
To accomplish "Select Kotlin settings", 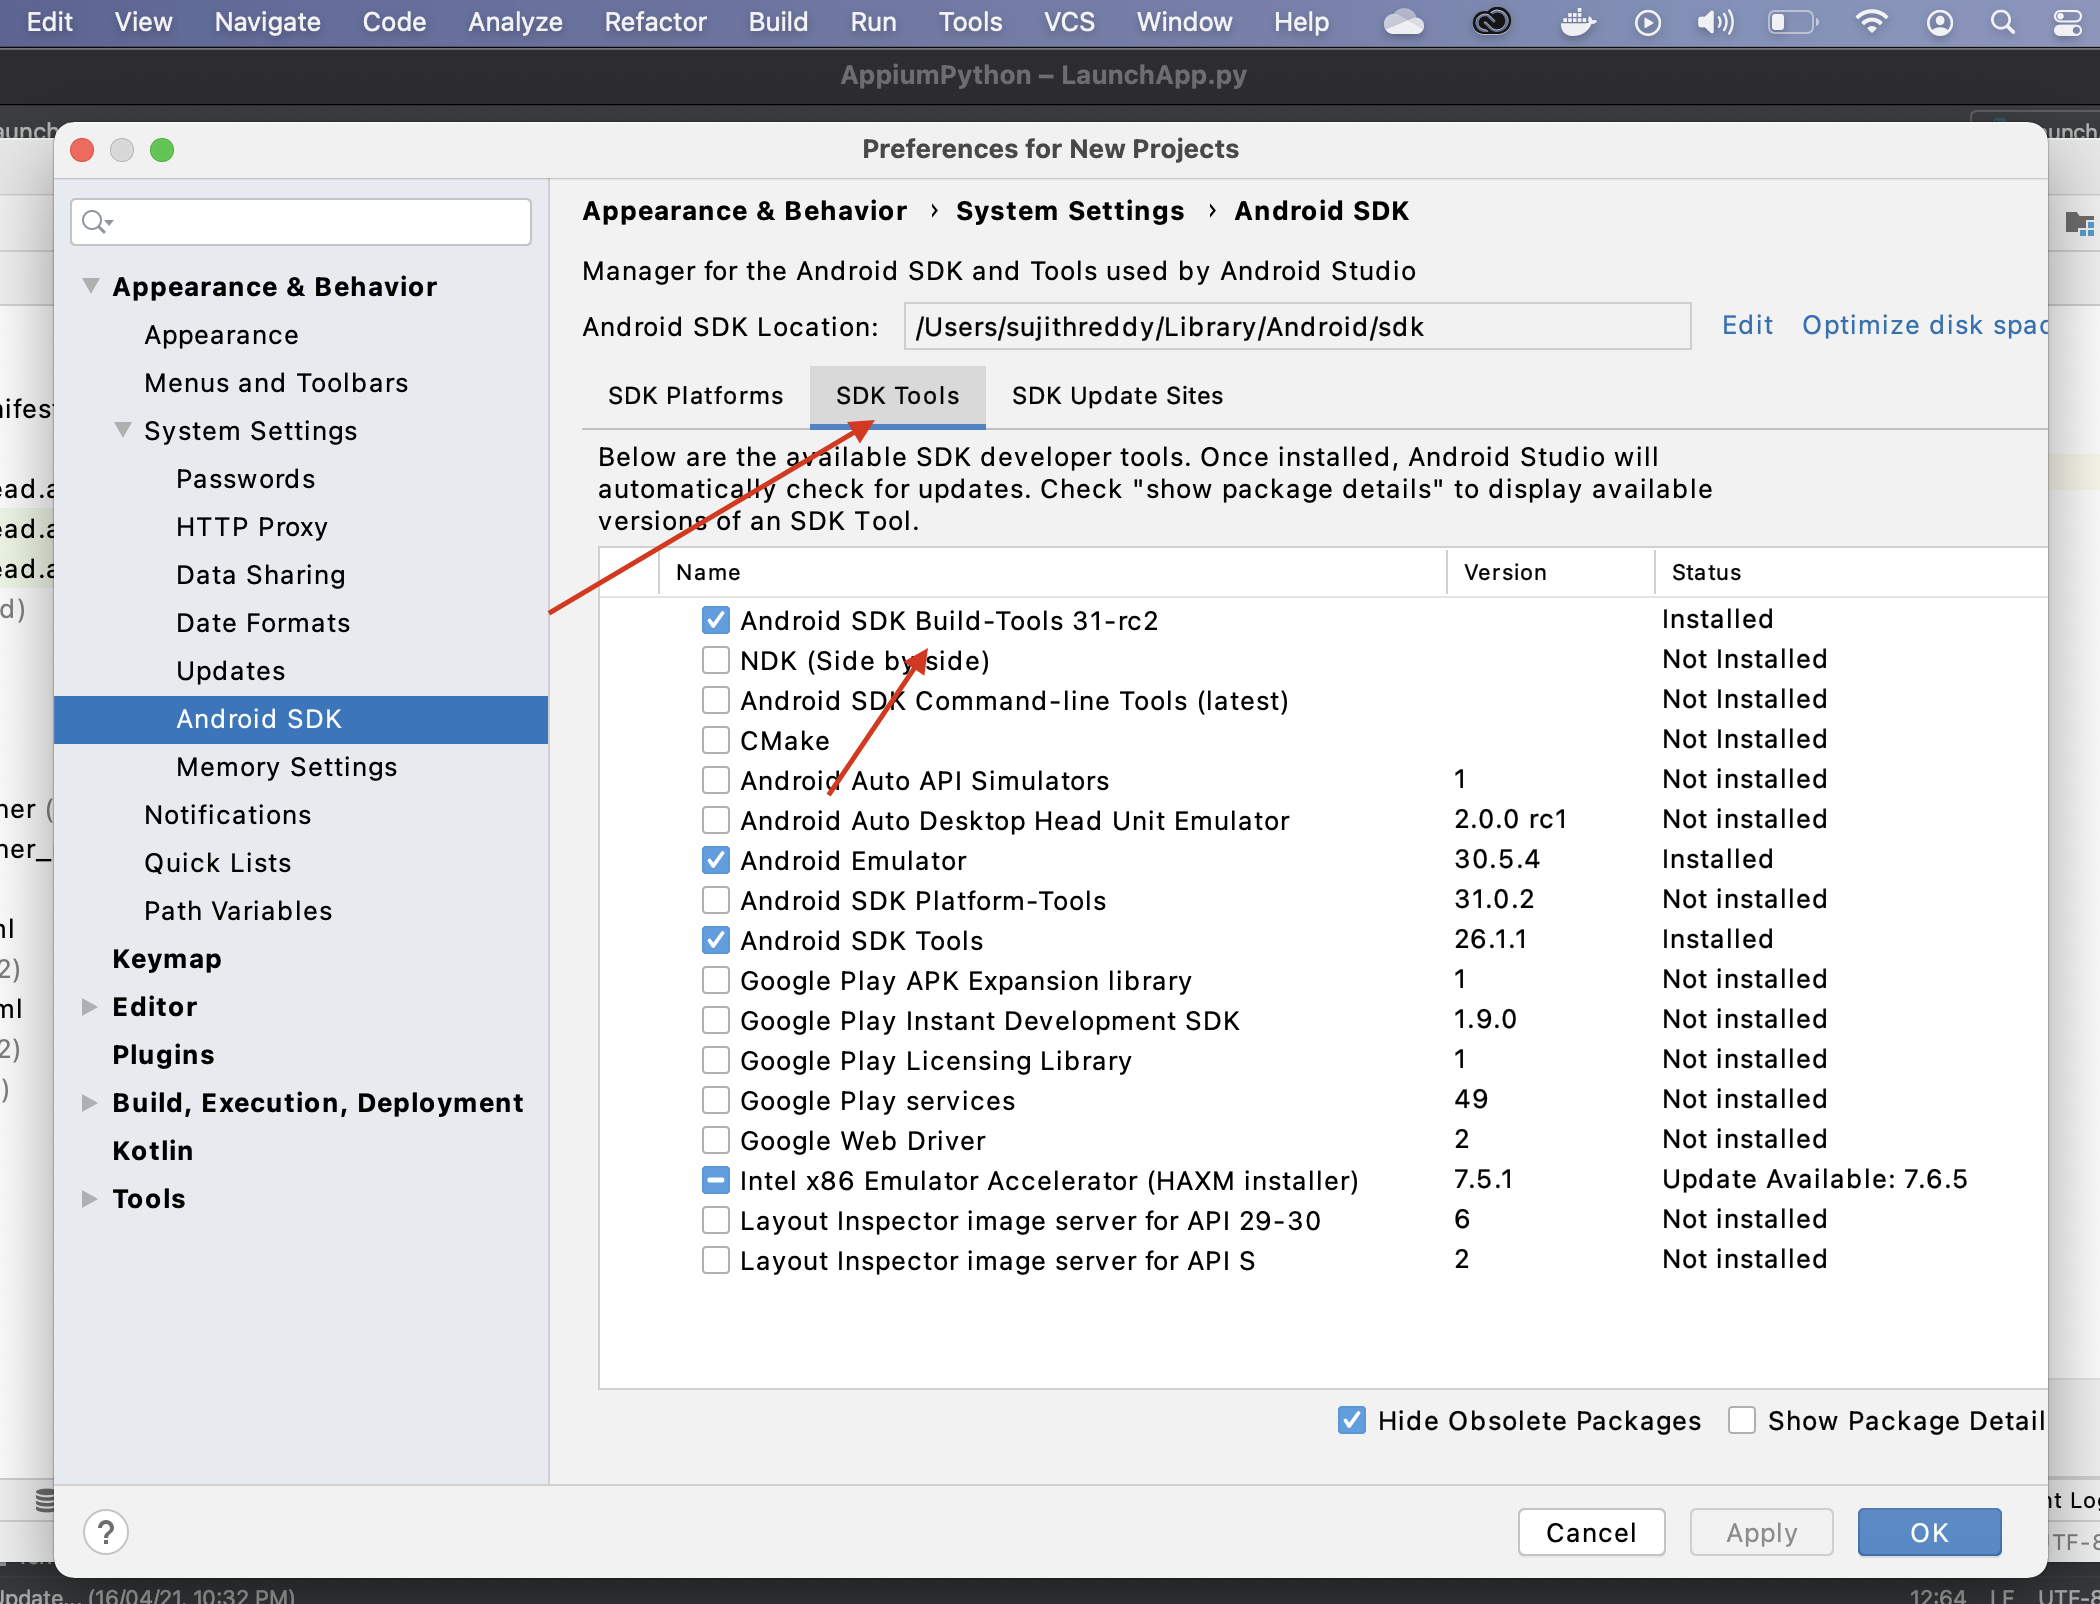I will pyautogui.click(x=153, y=1151).
